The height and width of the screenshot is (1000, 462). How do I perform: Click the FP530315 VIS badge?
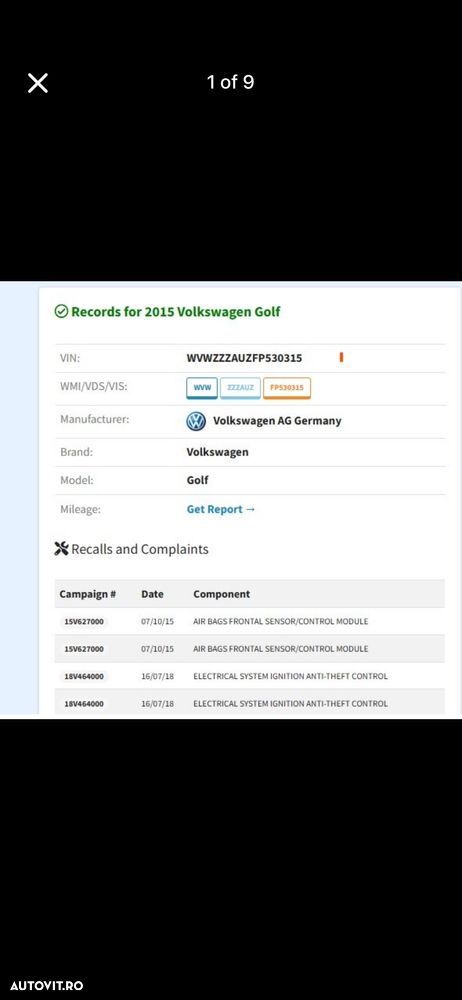(x=287, y=388)
